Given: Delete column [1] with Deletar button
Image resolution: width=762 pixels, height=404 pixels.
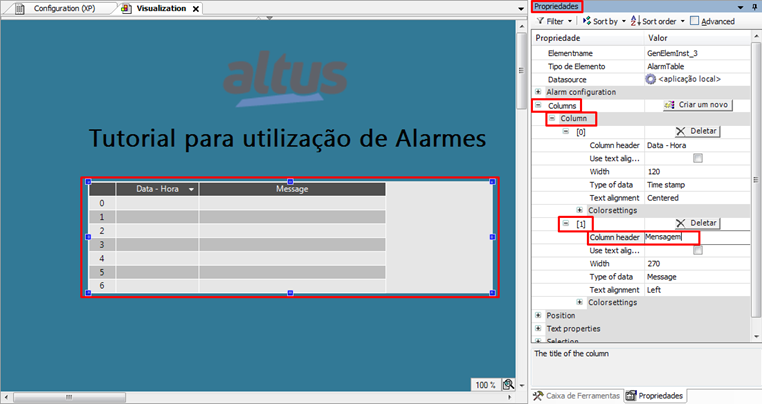Looking at the screenshot, I should pos(697,223).
